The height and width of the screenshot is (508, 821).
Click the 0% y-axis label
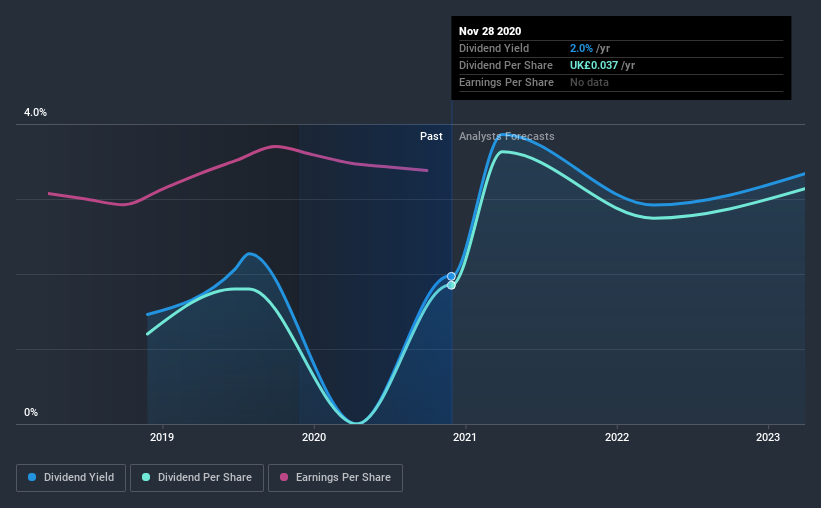pos(31,413)
